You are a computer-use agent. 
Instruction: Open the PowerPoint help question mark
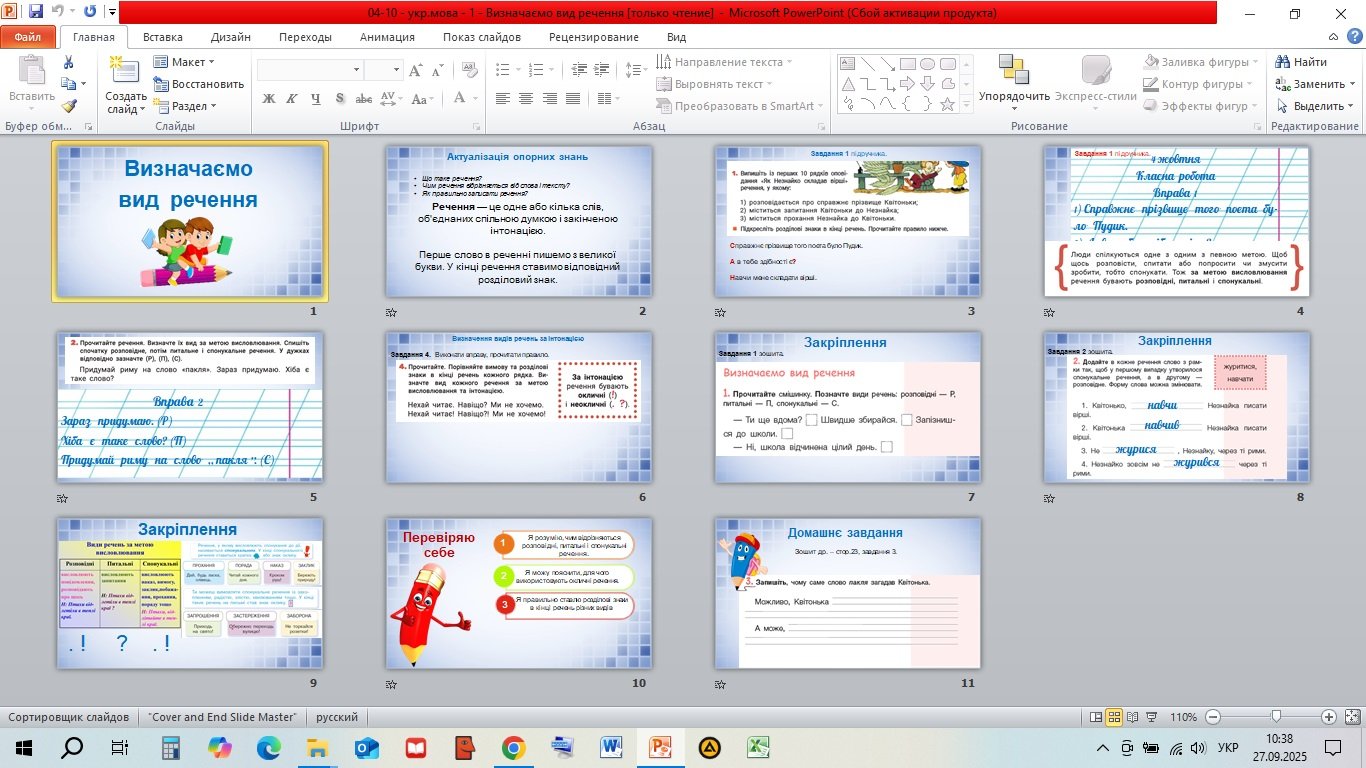(x=1353, y=38)
